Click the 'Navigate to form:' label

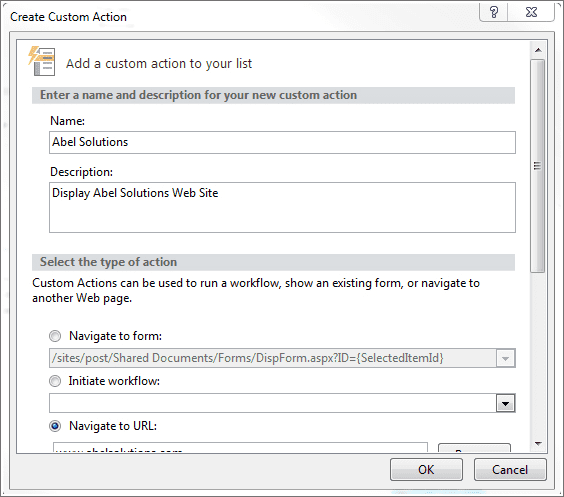[x=115, y=336]
